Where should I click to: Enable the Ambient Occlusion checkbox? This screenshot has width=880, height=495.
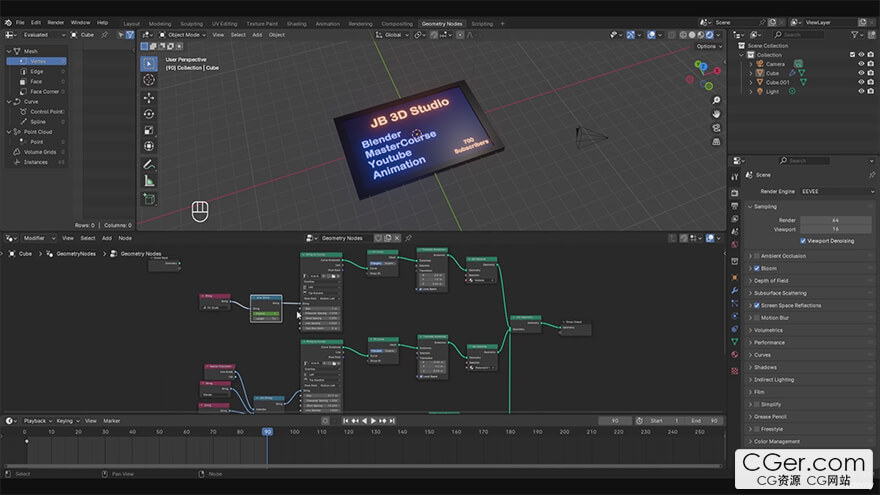coord(757,256)
